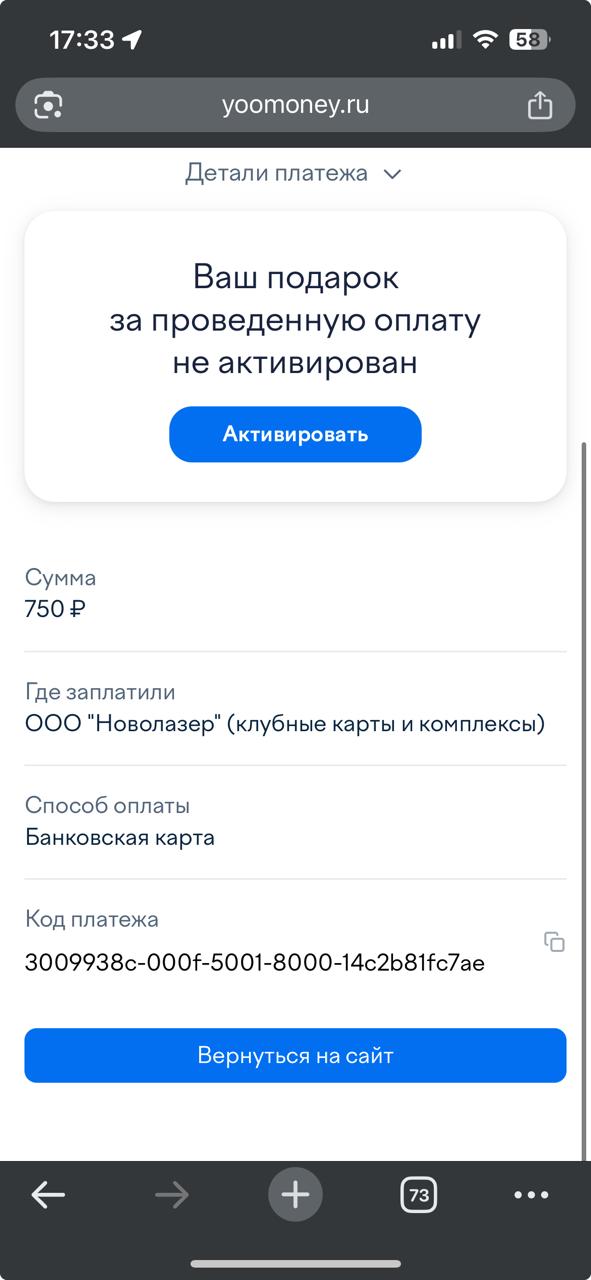Open a new tab with plus icon

[x=295, y=1194]
